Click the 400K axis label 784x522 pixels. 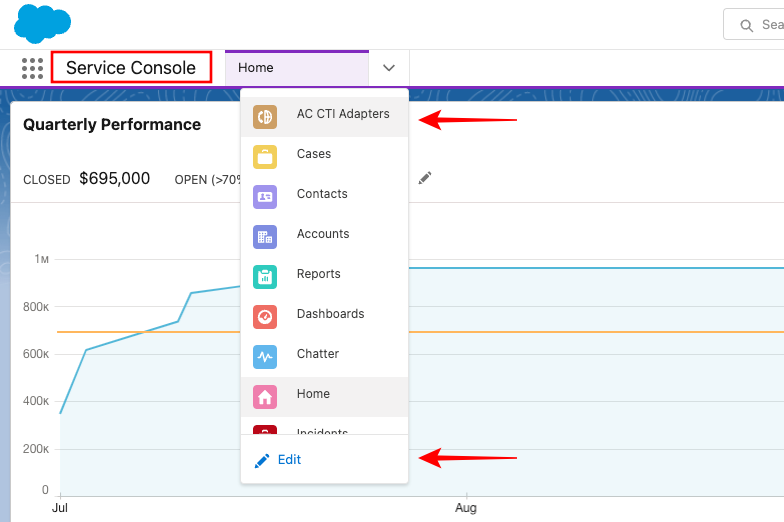pyautogui.click(x=36, y=401)
